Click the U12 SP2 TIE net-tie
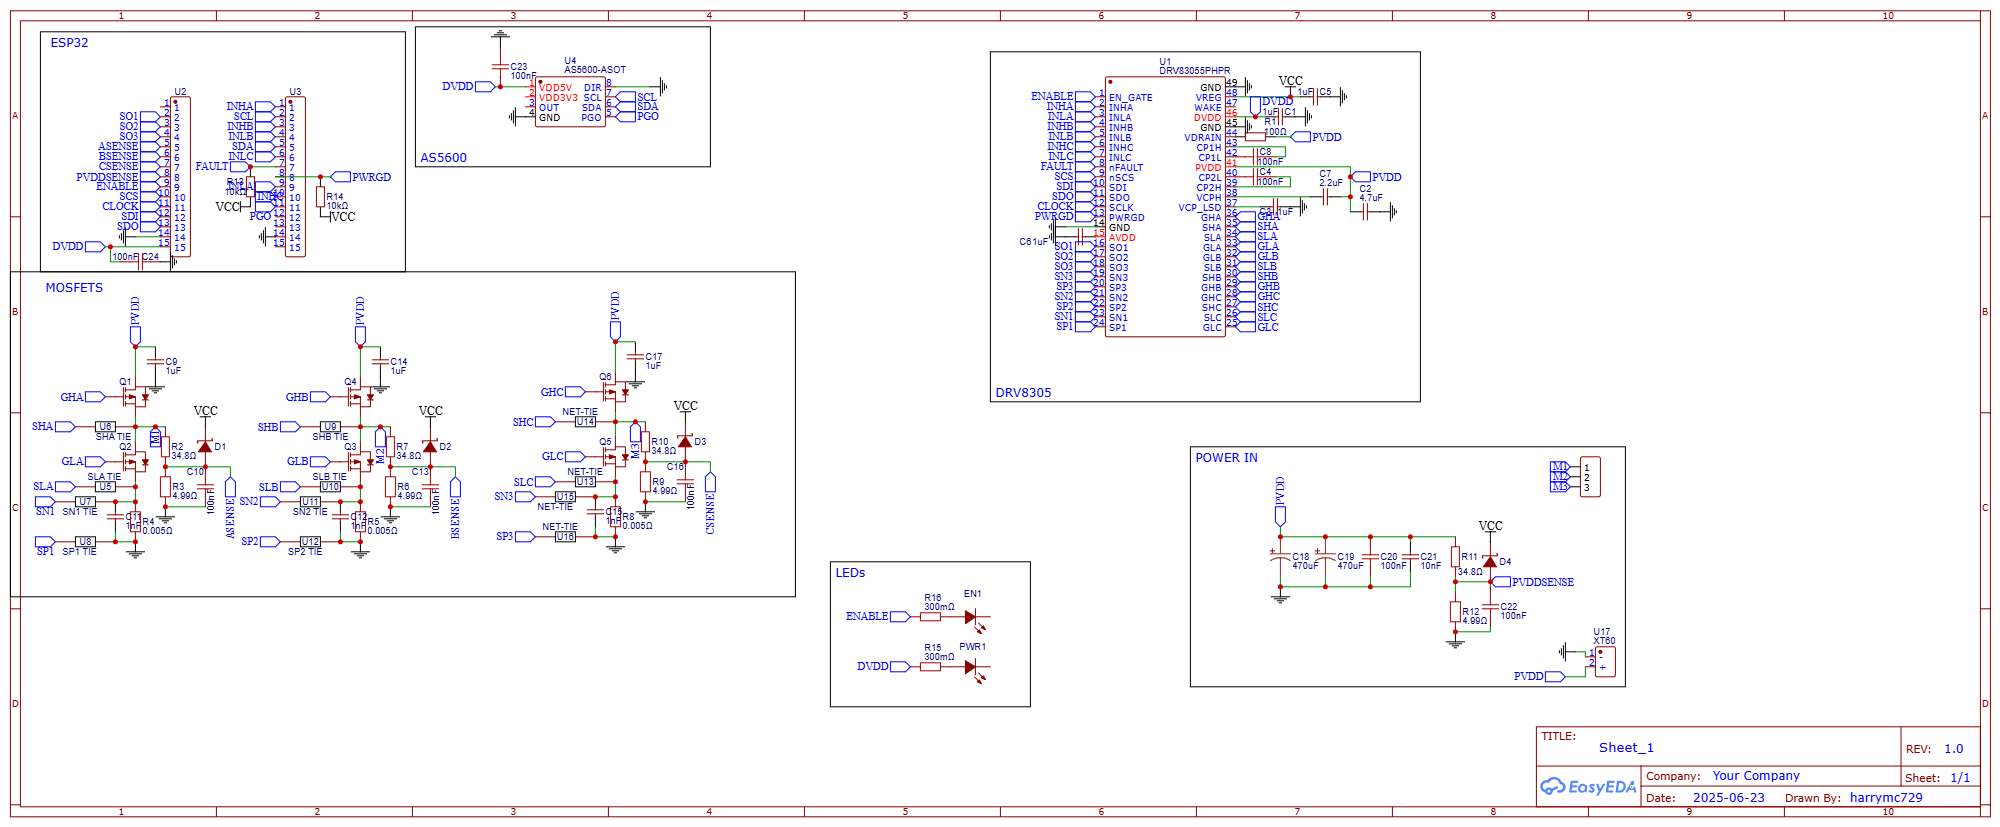Screen dimensions: 2000x827 tap(310, 542)
